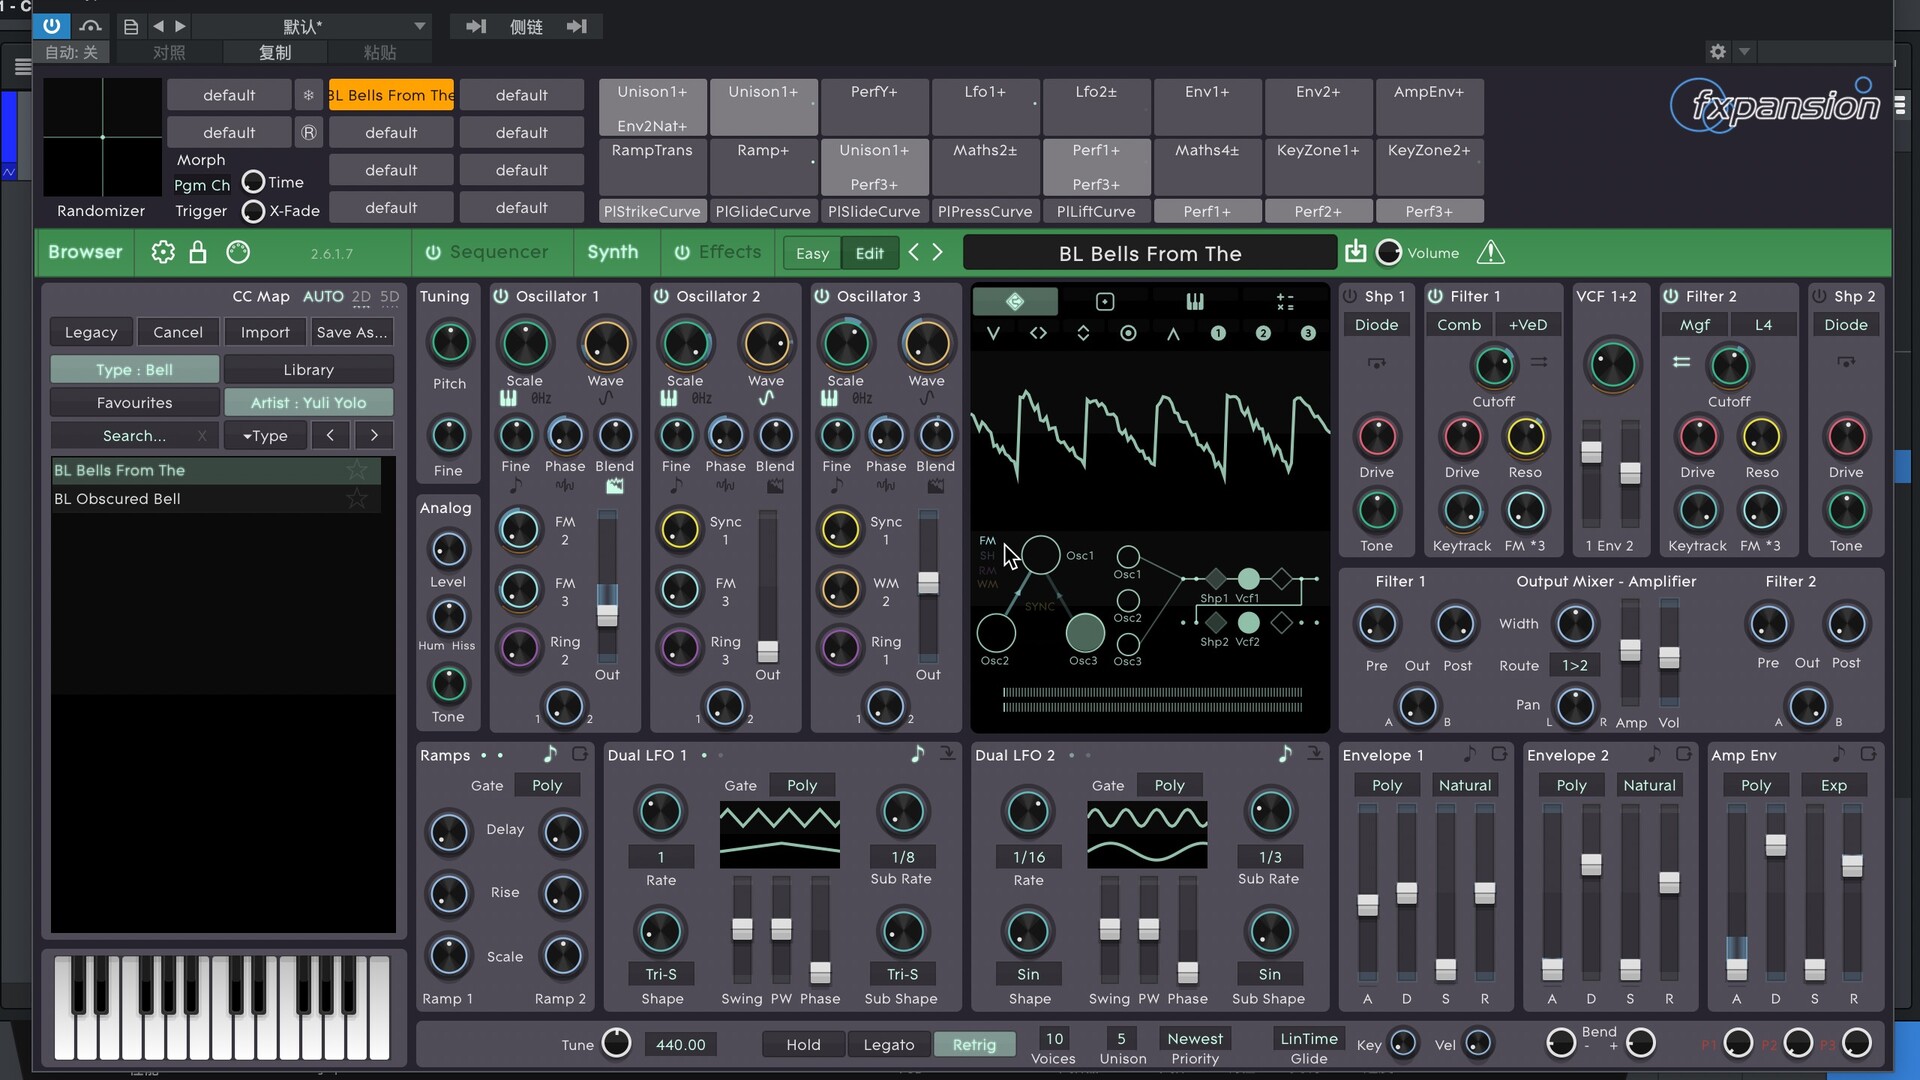The image size is (1920, 1080).
Task: Toggle the plugin bypass power button
Action: tap(51, 26)
